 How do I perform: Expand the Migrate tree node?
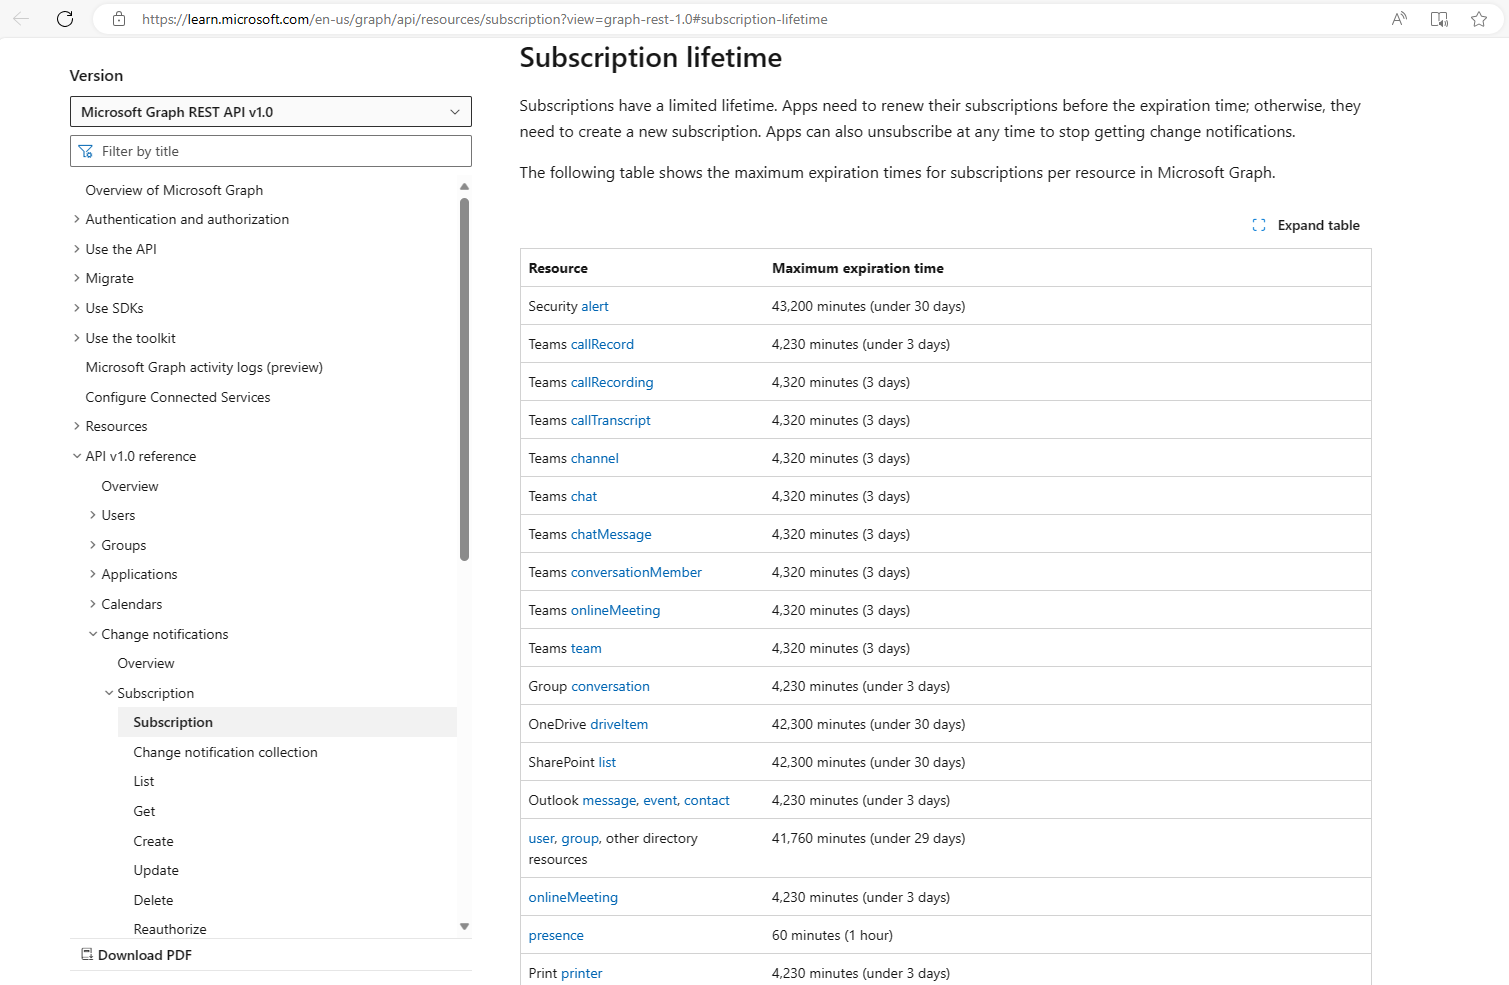pos(77,279)
